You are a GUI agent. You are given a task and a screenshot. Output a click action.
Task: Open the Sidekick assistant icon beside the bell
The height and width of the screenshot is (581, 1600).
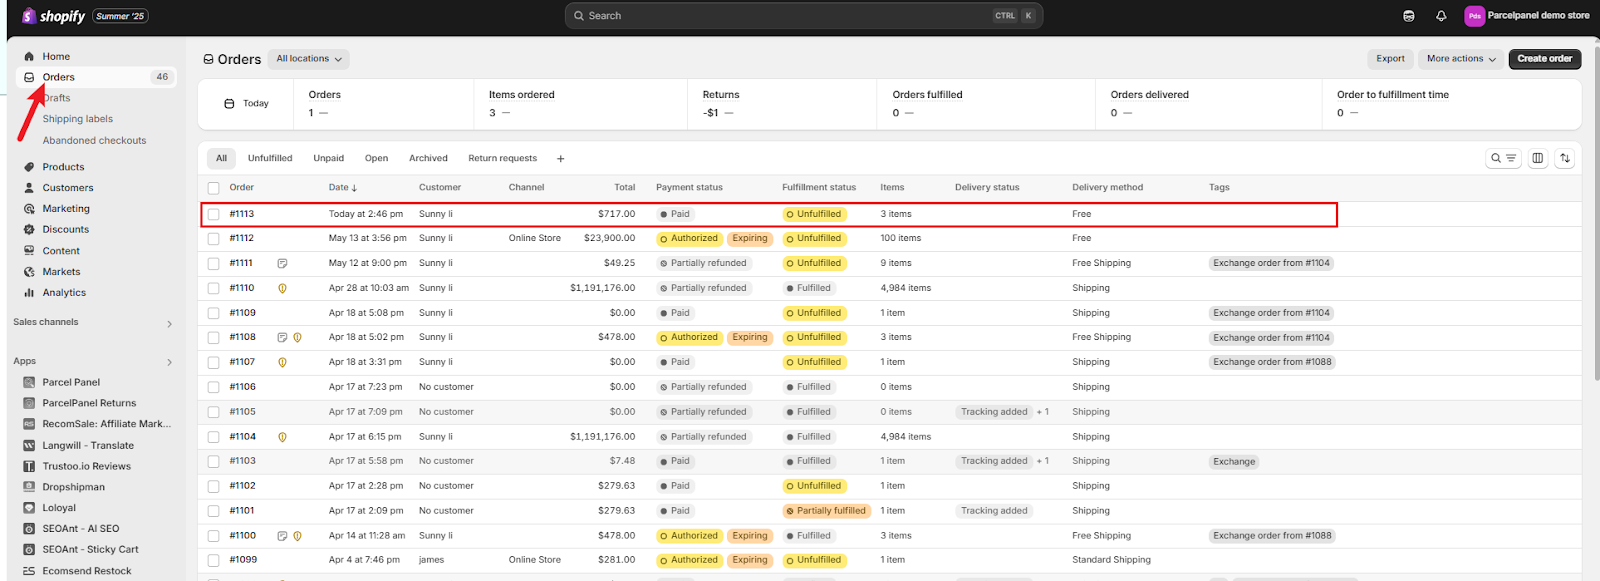click(x=1409, y=16)
